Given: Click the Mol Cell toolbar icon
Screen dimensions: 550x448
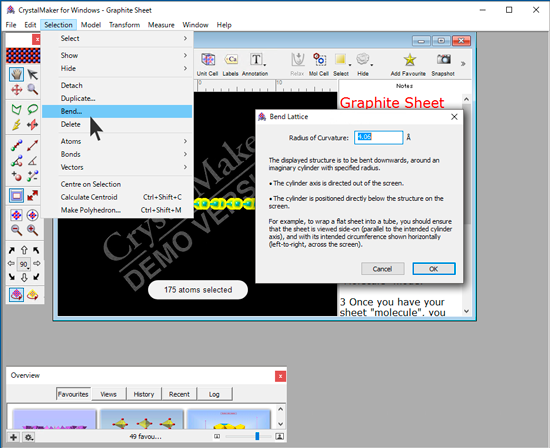Looking at the screenshot, I should click(318, 64).
